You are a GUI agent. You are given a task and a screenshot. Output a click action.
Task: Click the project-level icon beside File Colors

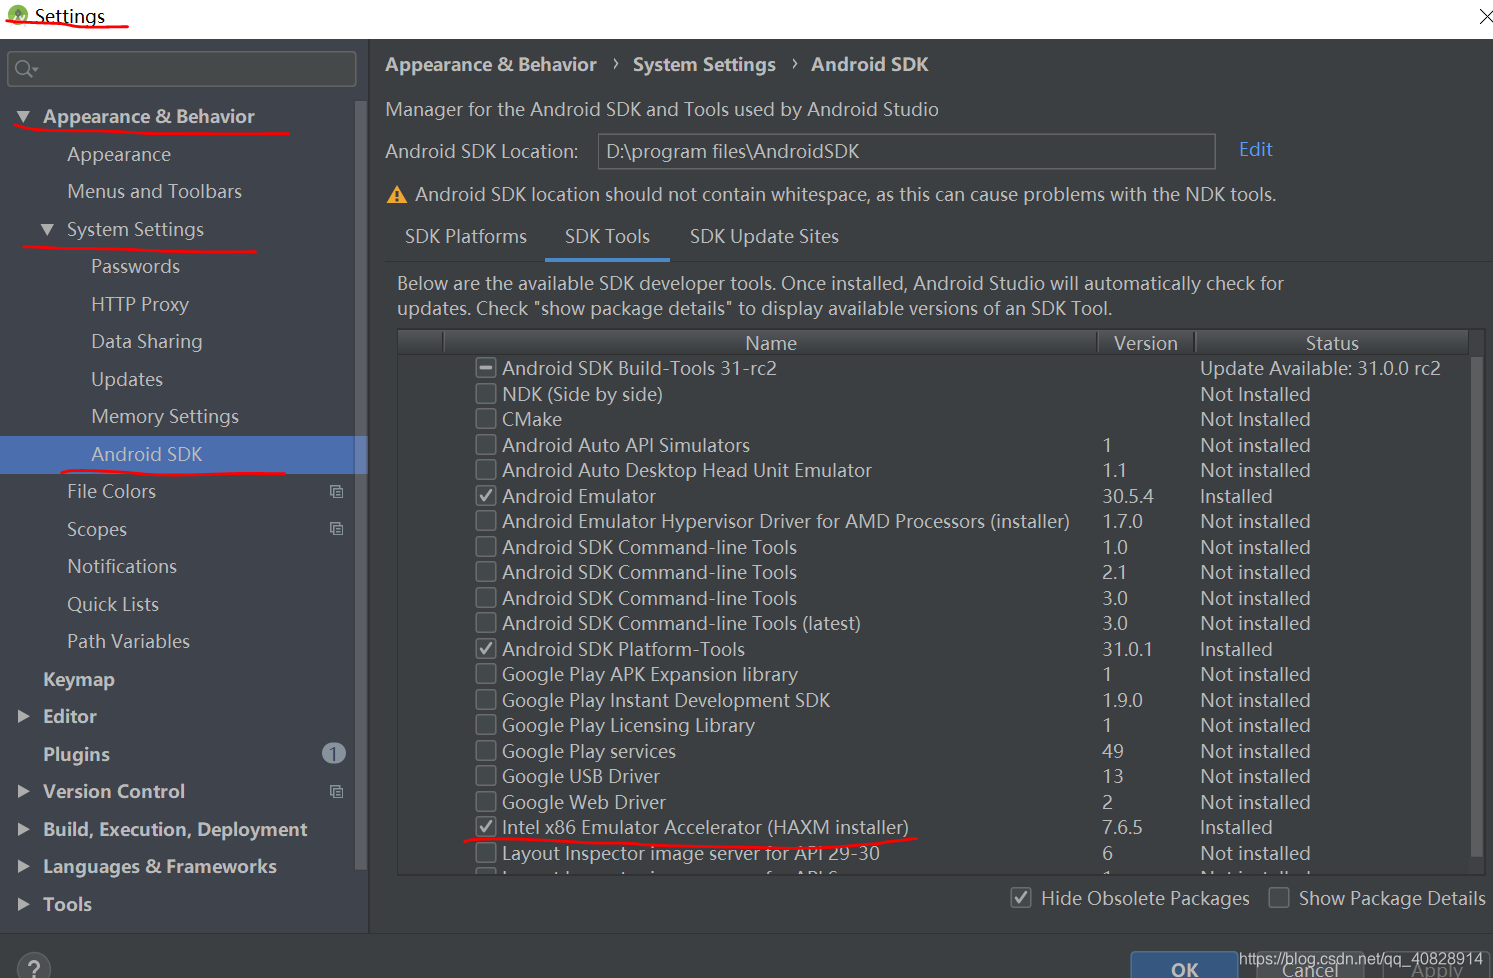pyautogui.click(x=337, y=492)
